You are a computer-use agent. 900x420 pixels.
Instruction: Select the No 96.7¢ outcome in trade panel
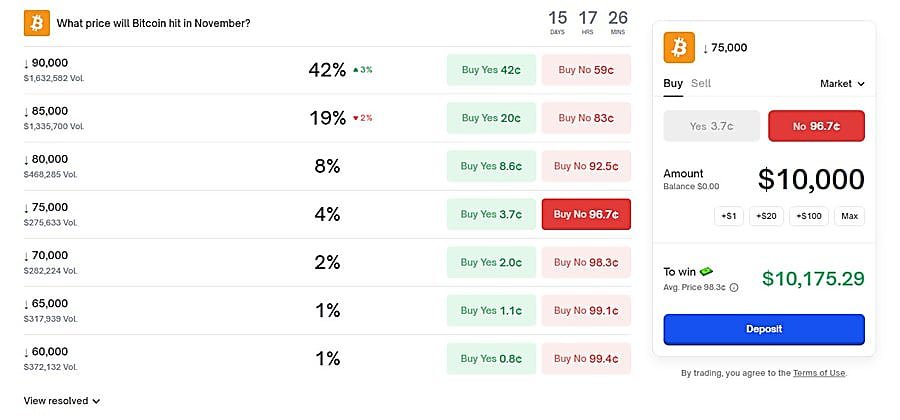click(x=816, y=126)
